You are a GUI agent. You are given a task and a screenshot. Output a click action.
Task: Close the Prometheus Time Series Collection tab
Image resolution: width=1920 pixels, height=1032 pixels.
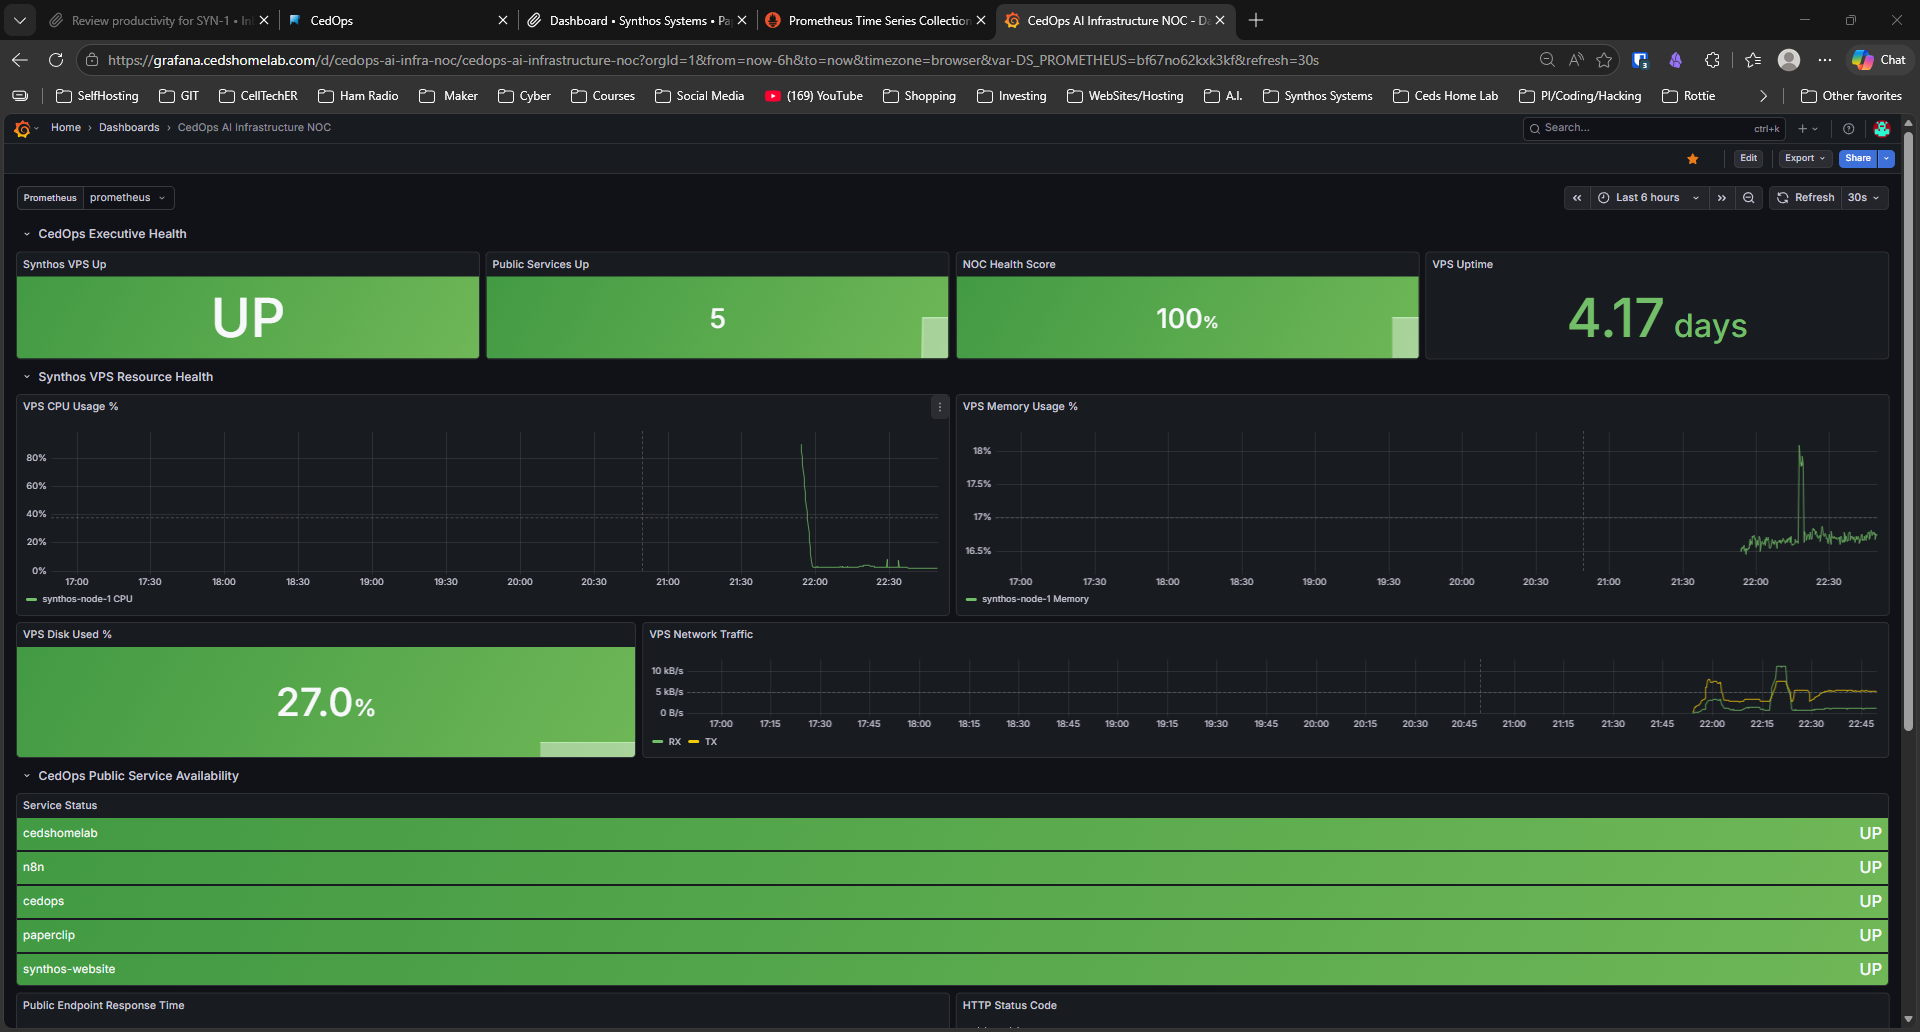point(981,20)
